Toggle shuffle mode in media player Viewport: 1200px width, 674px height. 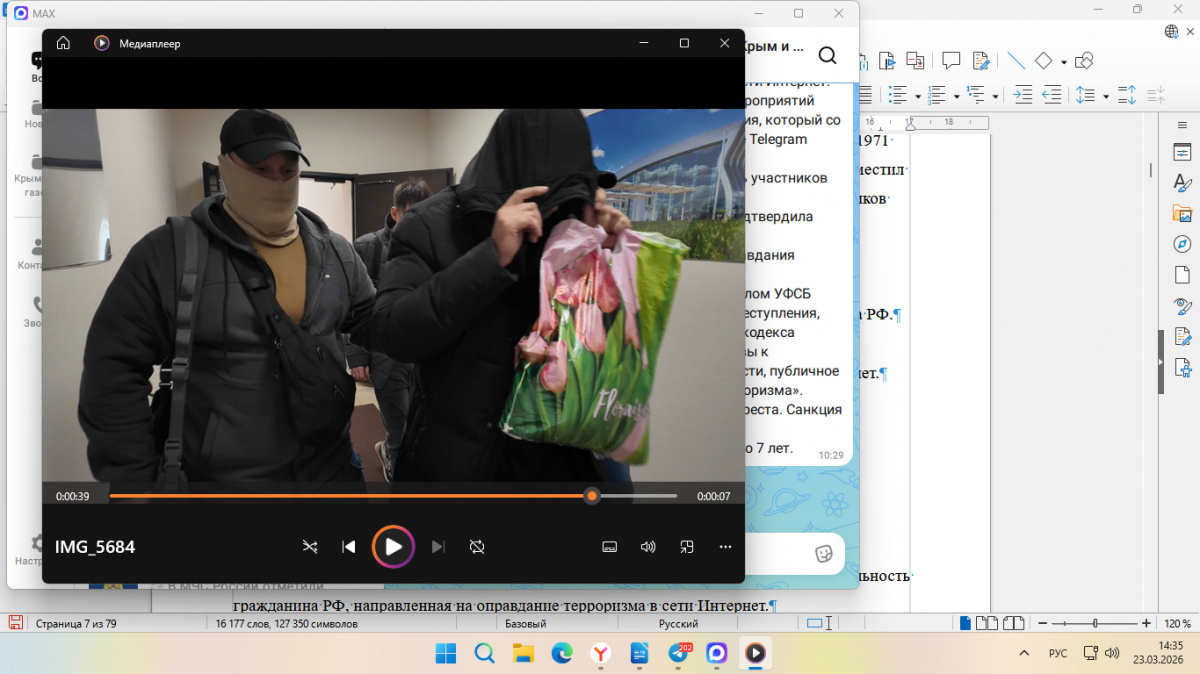tap(310, 547)
